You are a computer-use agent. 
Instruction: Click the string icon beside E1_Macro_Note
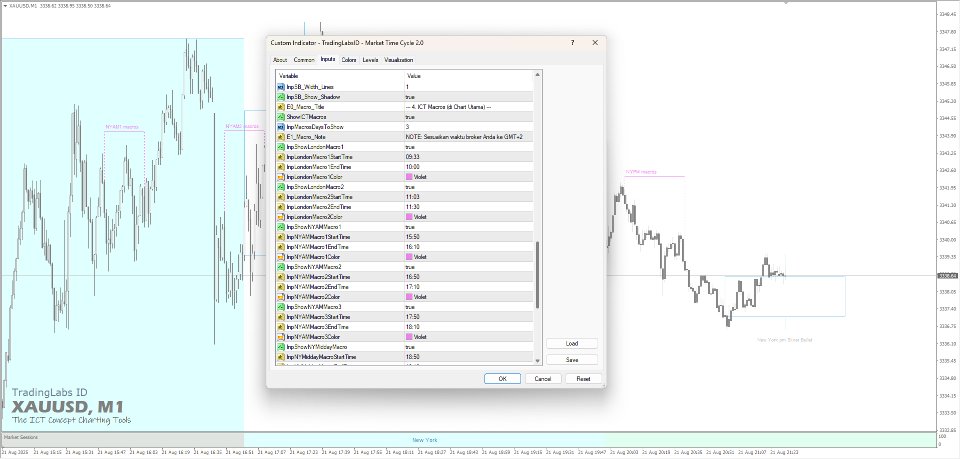(x=281, y=137)
